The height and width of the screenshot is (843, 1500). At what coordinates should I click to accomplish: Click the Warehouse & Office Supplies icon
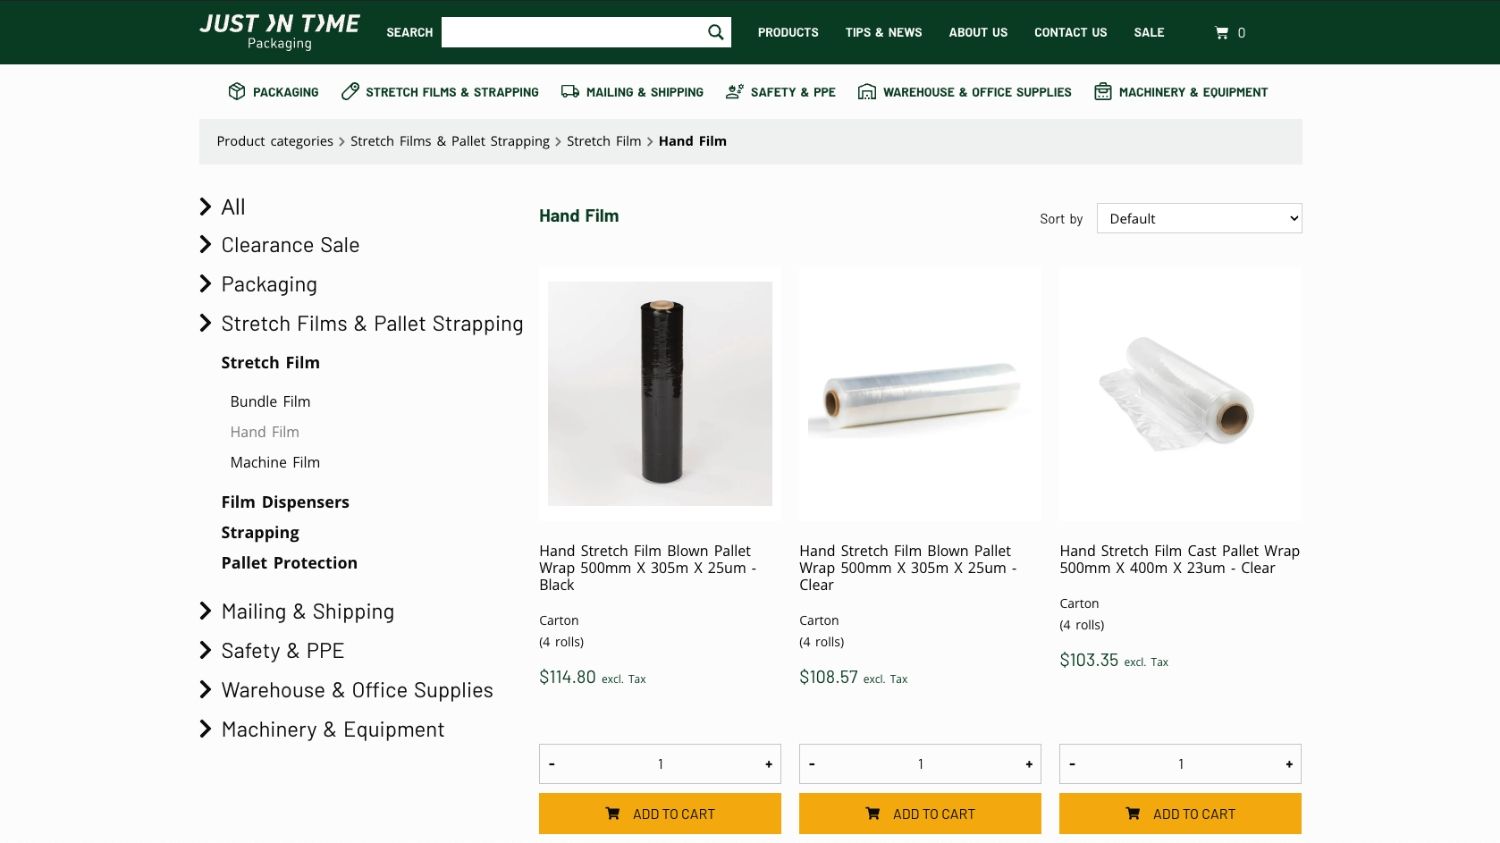pyautogui.click(x=867, y=92)
